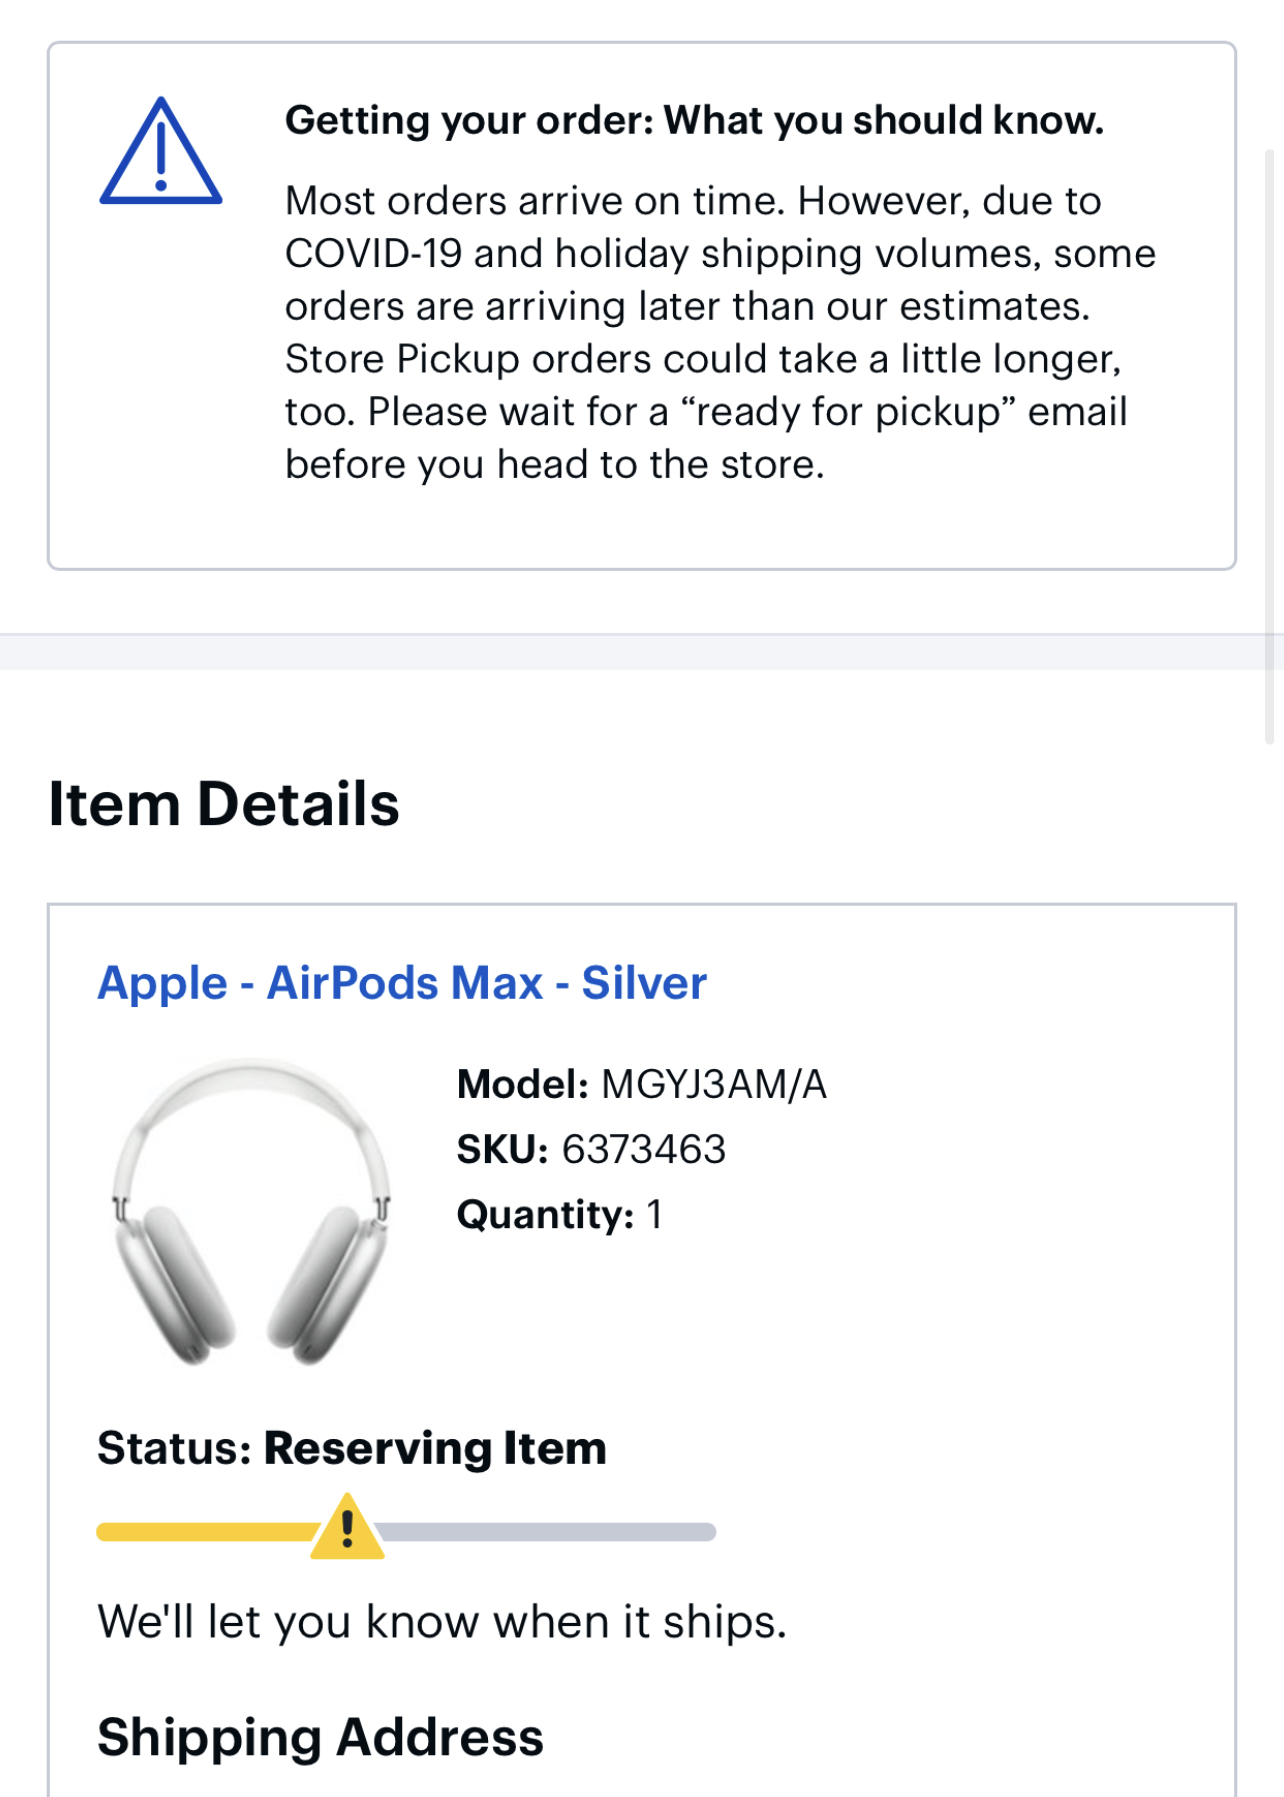The height and width of the screenshot is (1797, 1284).
Task: Click the blue warning triangle icon
Action: pyautogui.click(x=160, y=153)
